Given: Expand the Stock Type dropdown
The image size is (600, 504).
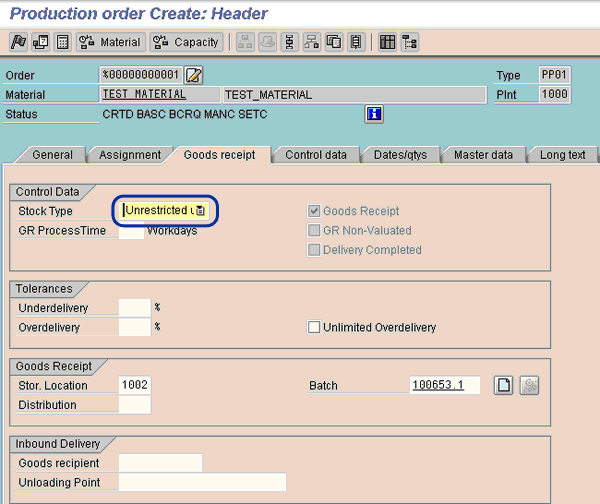Looking at the screenshot, I should click(x=199, y=211).
